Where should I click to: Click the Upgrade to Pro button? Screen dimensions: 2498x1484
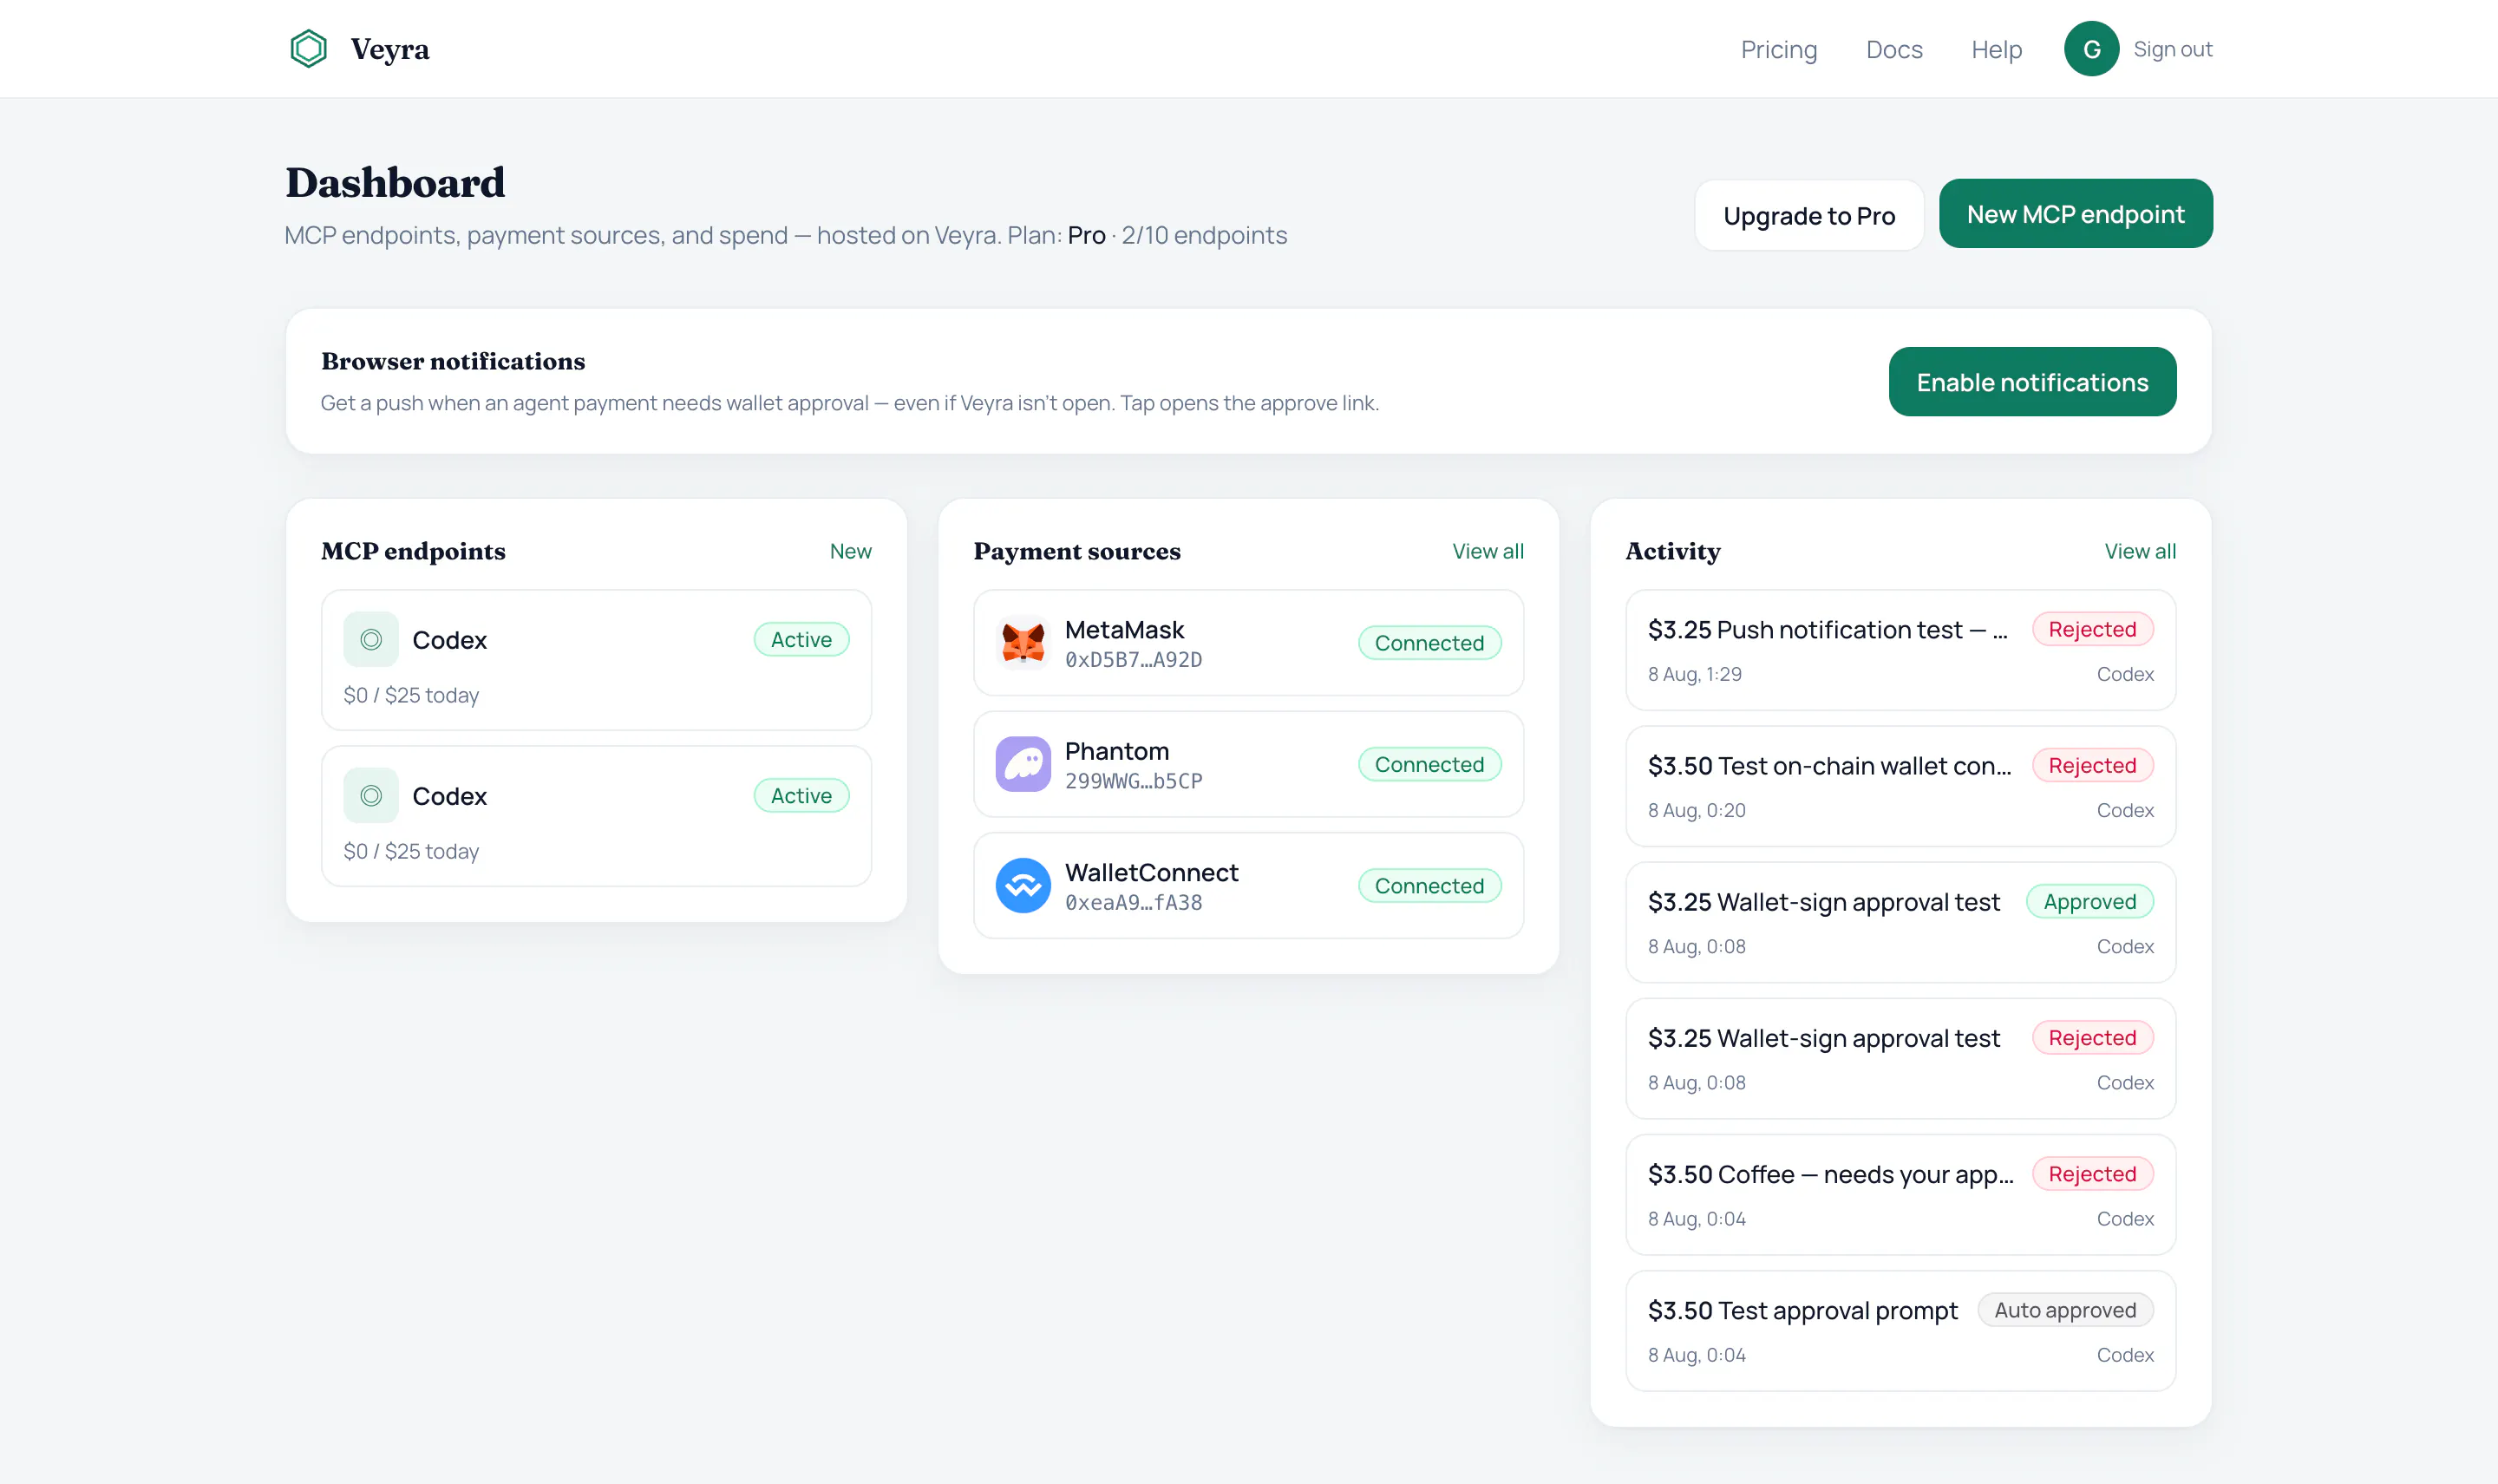(x=1808, y=215)
